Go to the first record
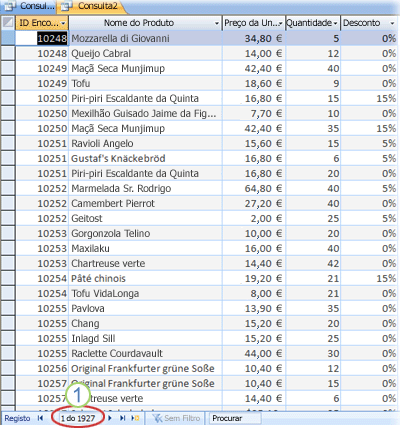 (x=40, y=418)
